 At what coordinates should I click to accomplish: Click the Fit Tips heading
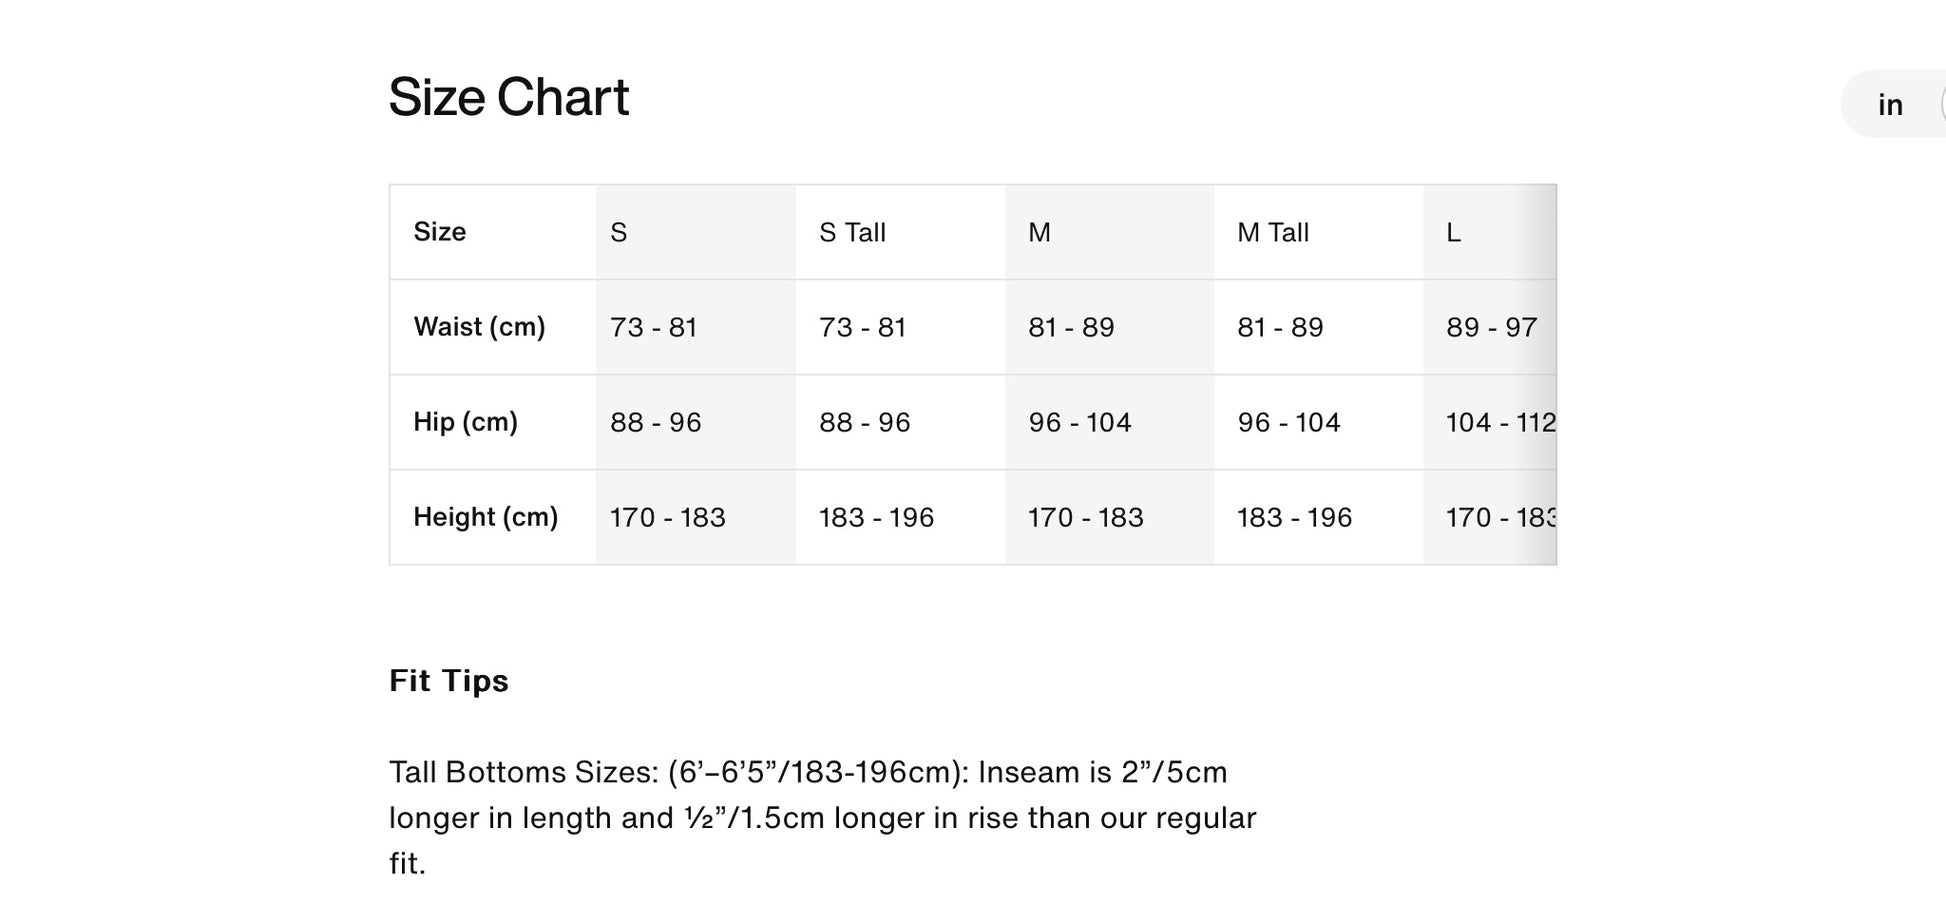pos(448,681)
